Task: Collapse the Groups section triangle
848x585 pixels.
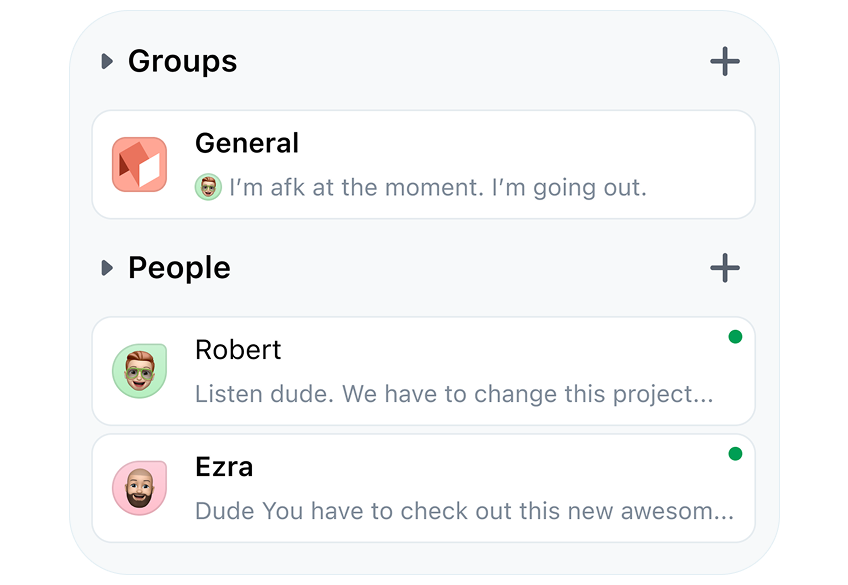Action: pyautogui.click(x=107, y=61)
